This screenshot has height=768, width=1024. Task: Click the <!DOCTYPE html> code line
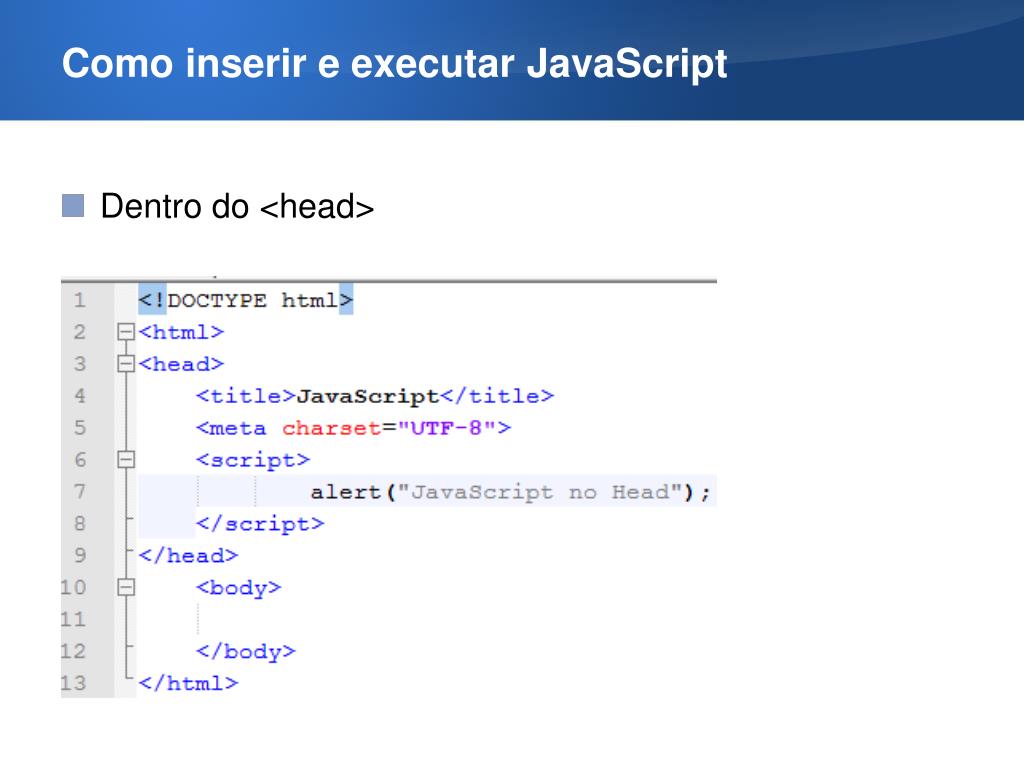pyautogui.click(x=246, y=300)
